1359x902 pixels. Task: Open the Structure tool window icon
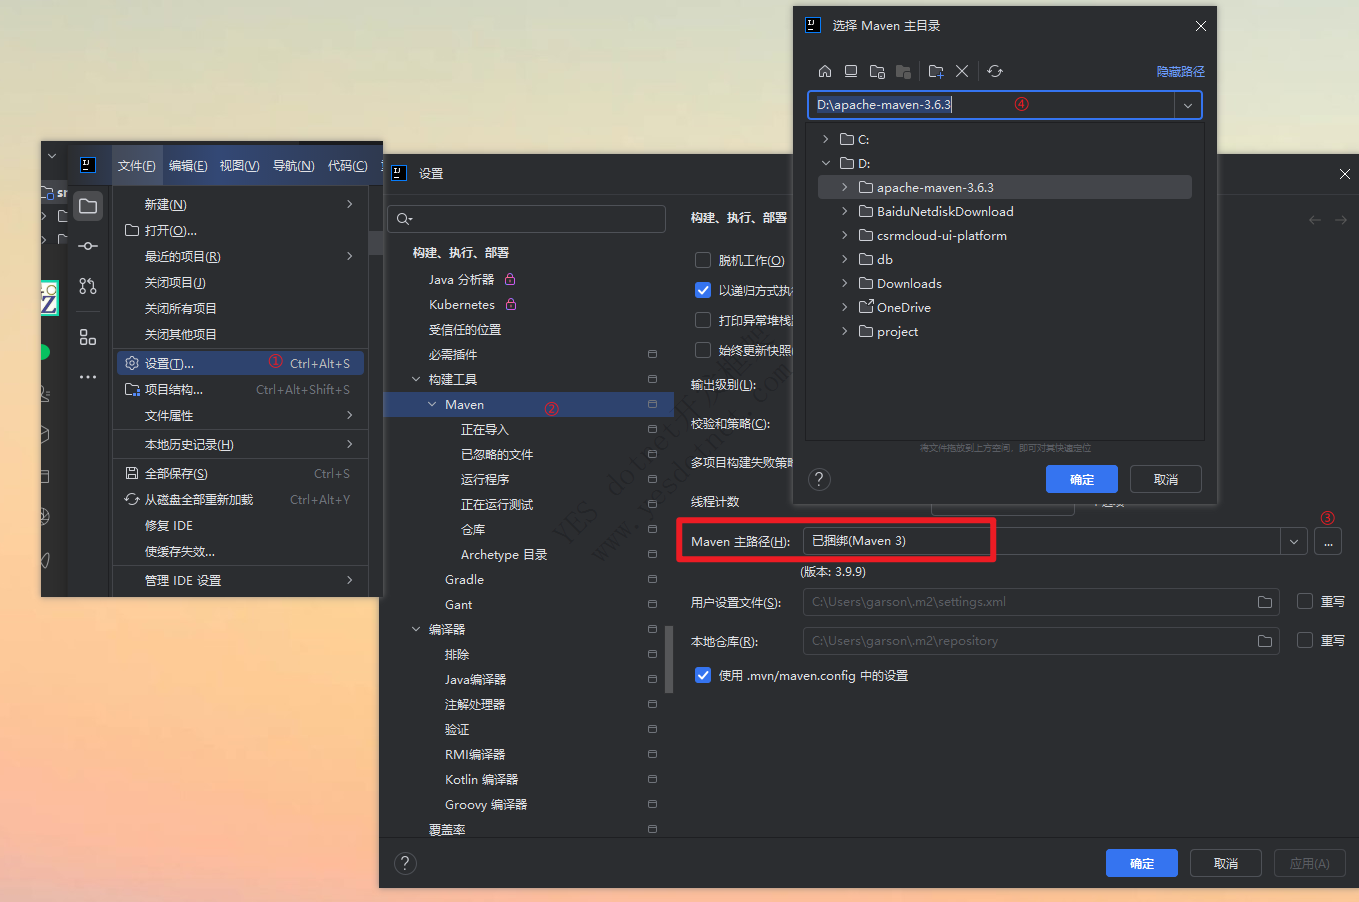(88, 337)
